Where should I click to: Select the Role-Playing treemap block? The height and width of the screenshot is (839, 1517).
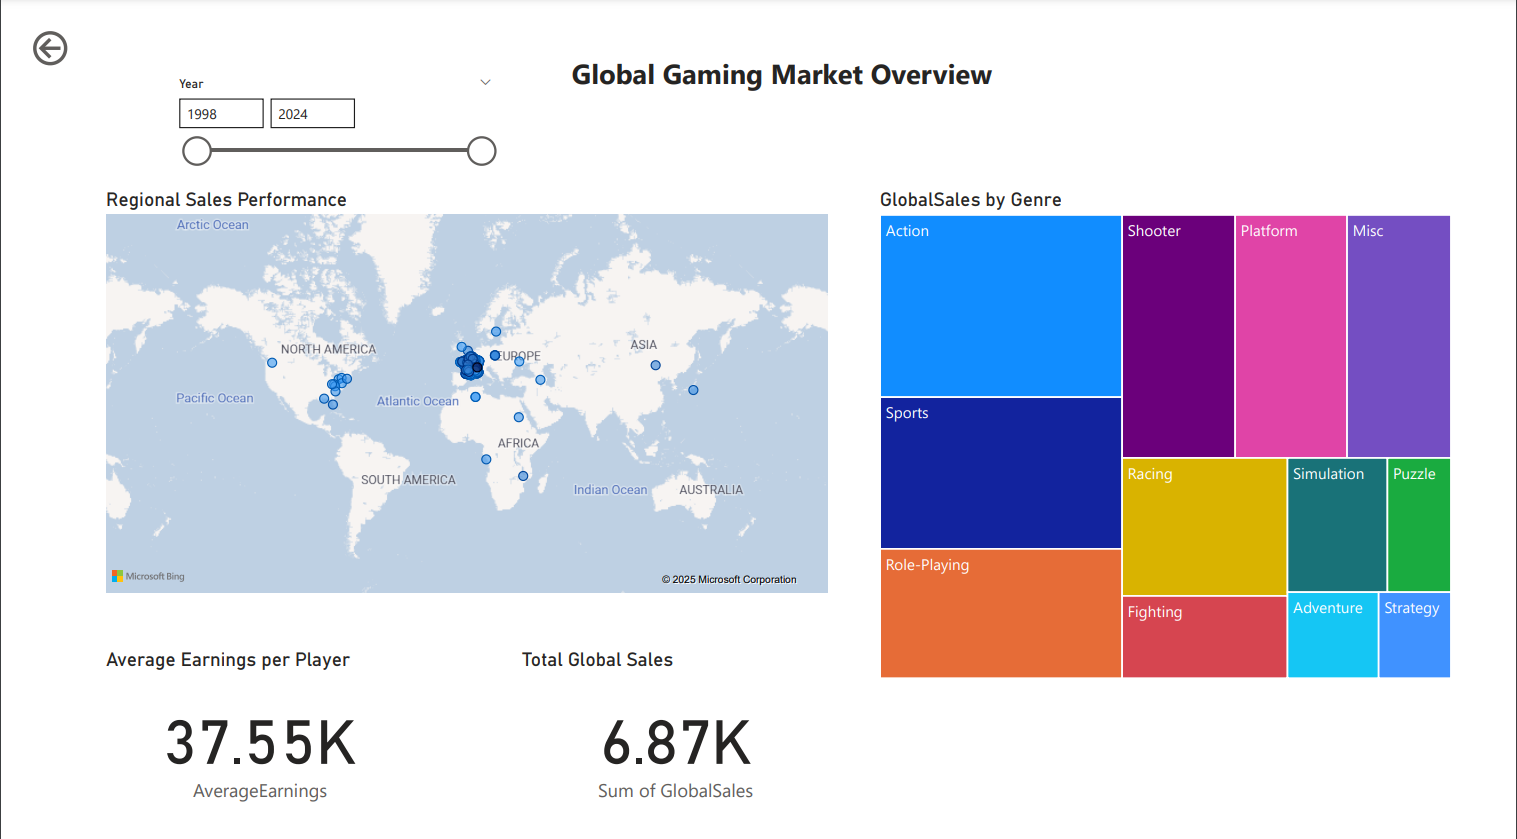[x=1000, y=613]
